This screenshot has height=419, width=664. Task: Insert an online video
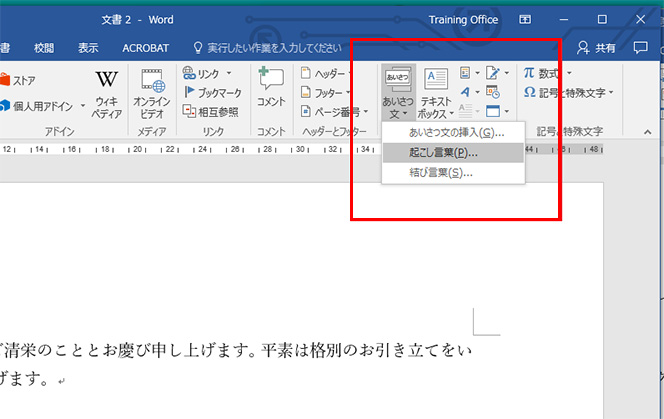click(152, 92)
